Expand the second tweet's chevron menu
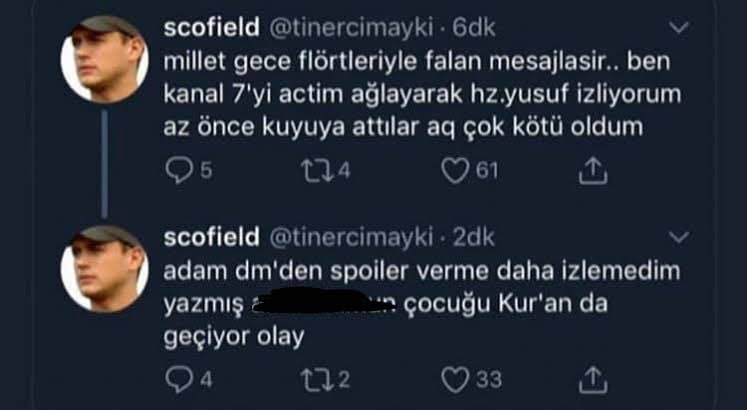The image size is (747, 410). [x=679, y=237]
